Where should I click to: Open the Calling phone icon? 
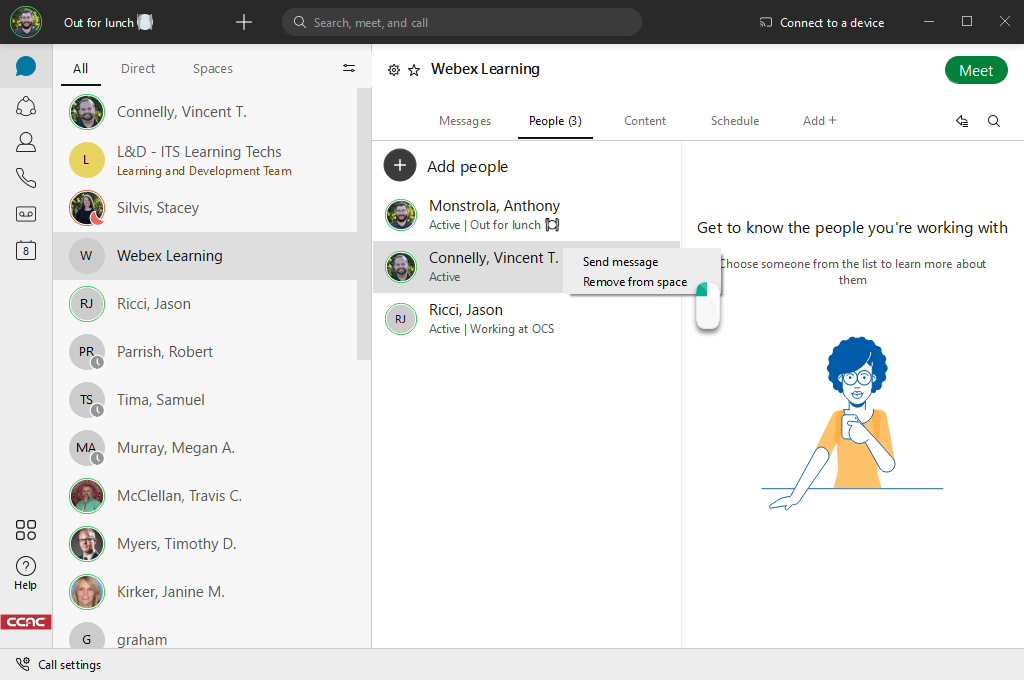(x=25, y=178)
